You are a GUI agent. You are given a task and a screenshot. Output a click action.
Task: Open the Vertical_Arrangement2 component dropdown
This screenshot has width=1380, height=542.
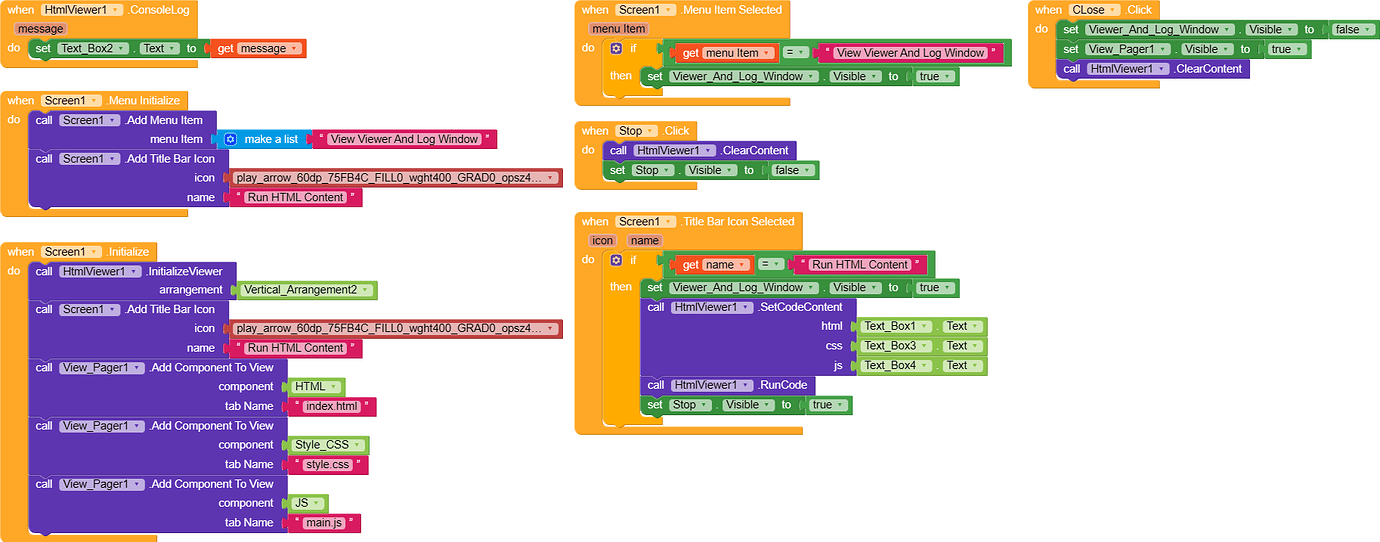[308, 290]
